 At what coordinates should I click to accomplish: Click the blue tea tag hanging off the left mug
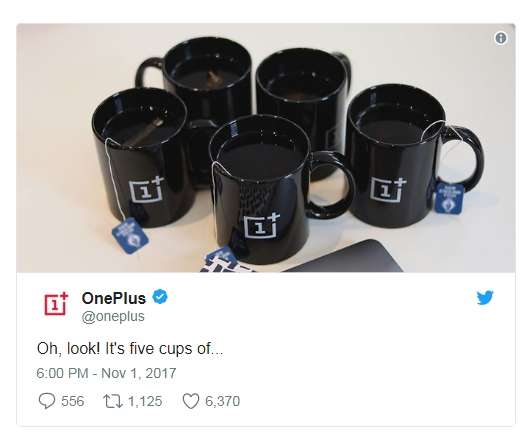tap(130, 236)
